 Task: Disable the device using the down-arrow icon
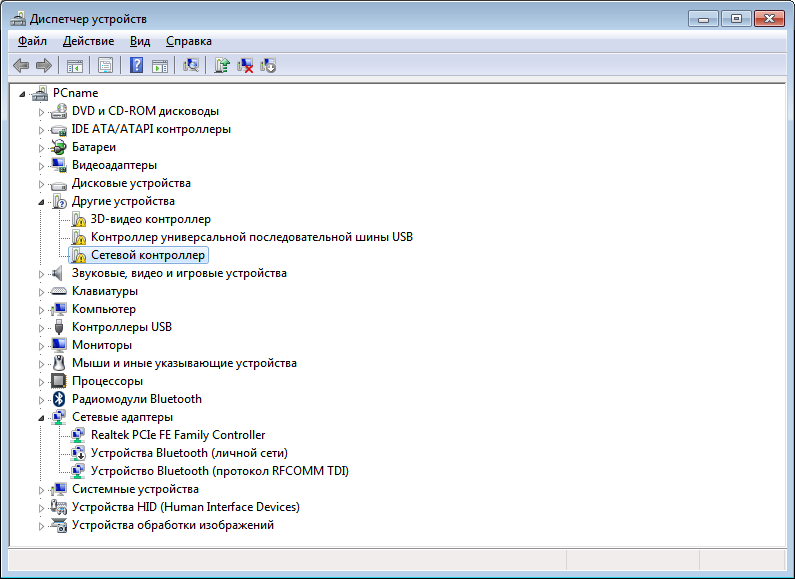pyautogui.click(x=268, y=65)
